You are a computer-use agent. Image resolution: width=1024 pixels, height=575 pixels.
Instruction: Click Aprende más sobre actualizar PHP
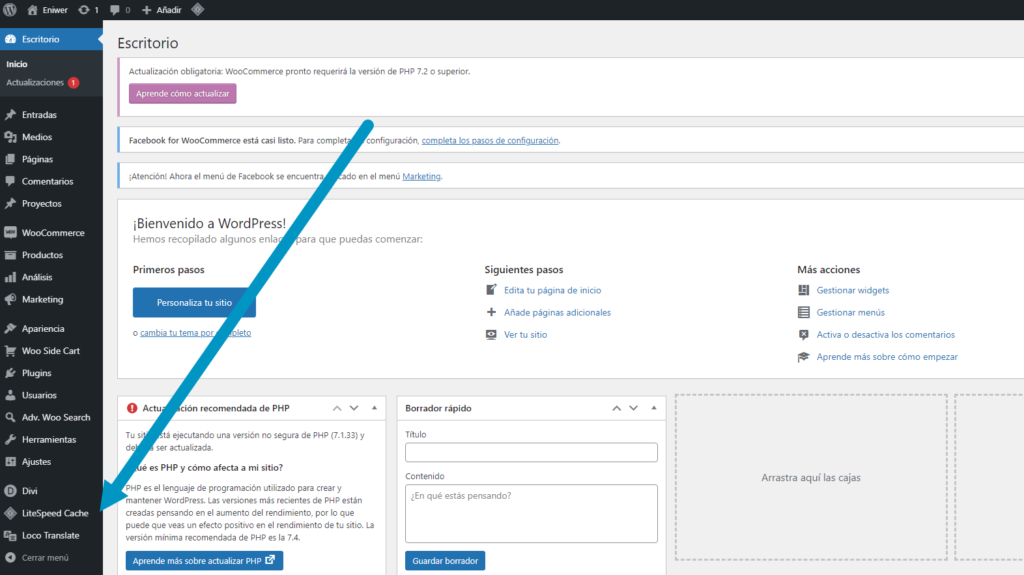coord(204,561)
